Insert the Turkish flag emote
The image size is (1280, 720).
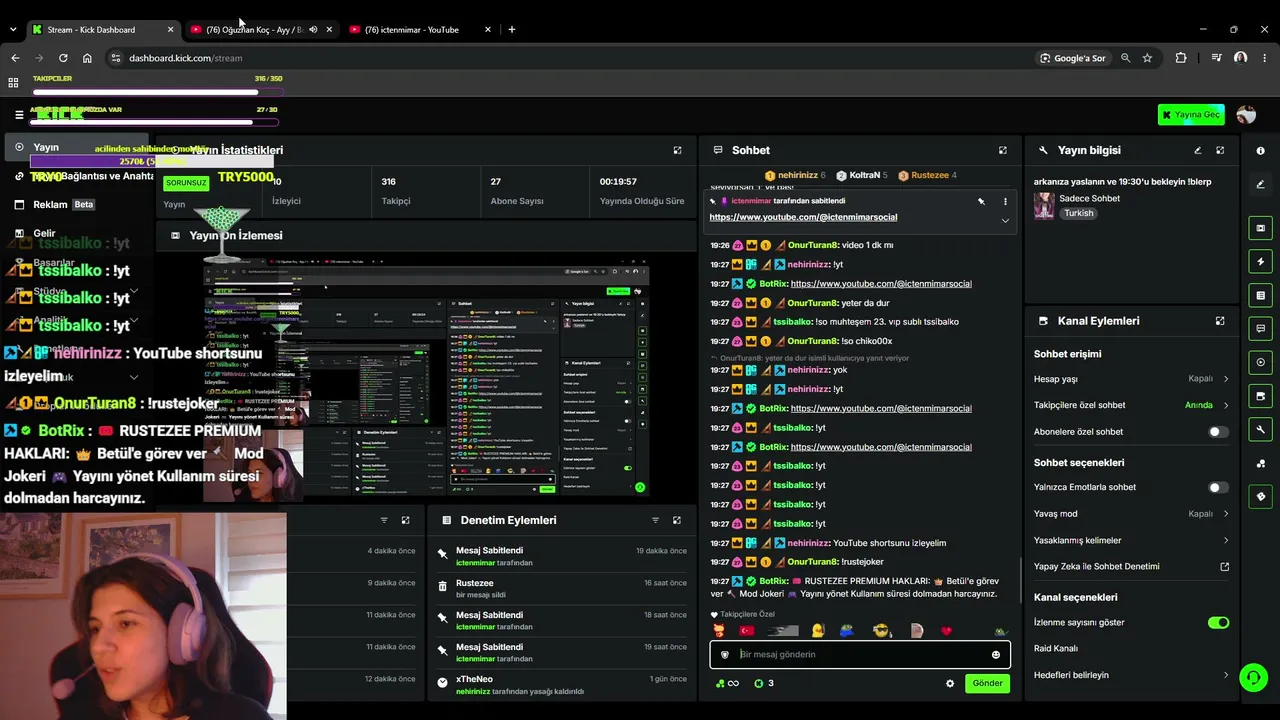pyautogui.click(x=746, y=631)
